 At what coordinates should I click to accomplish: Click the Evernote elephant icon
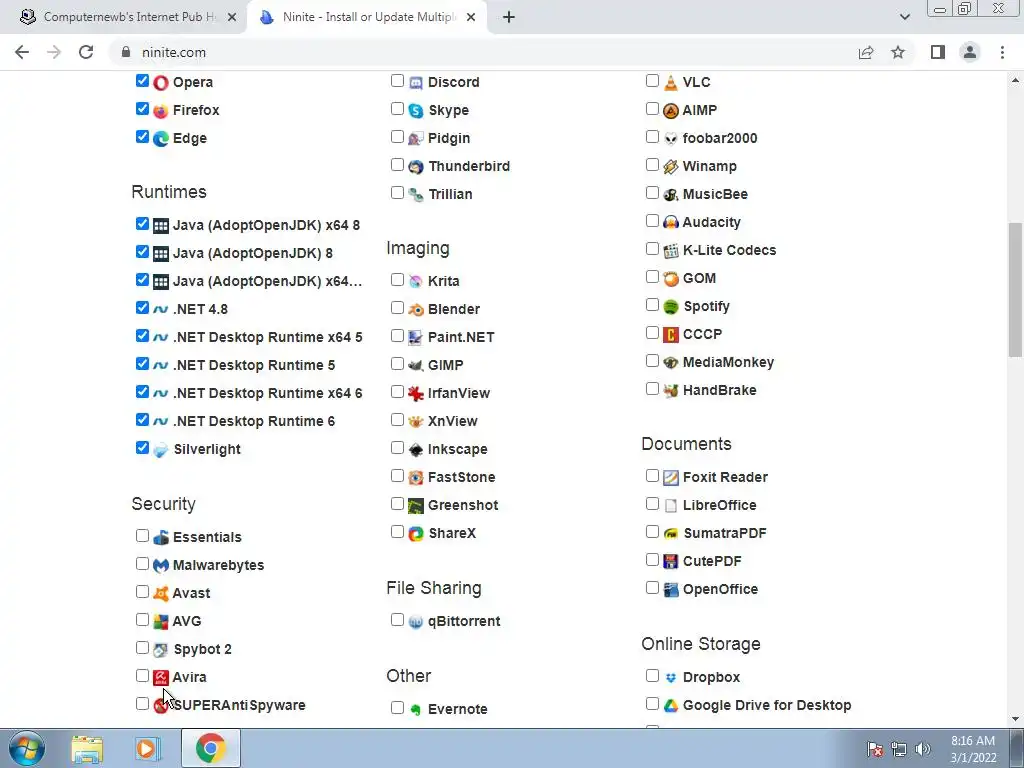(416, 709)
